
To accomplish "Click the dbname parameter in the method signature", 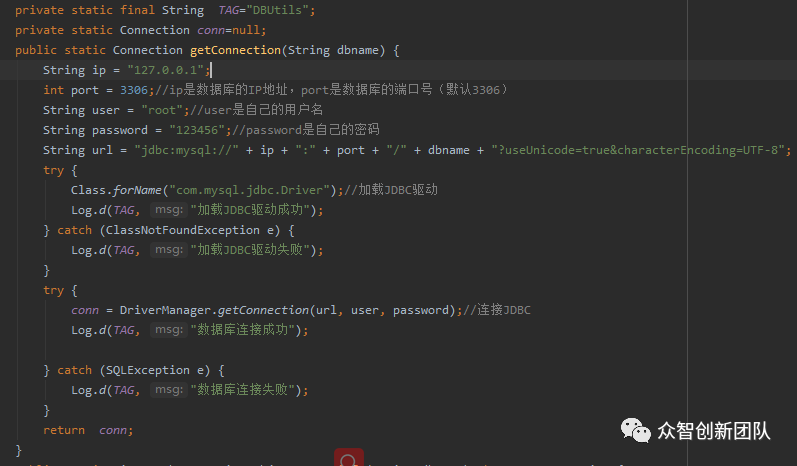I will coord(357,50).
